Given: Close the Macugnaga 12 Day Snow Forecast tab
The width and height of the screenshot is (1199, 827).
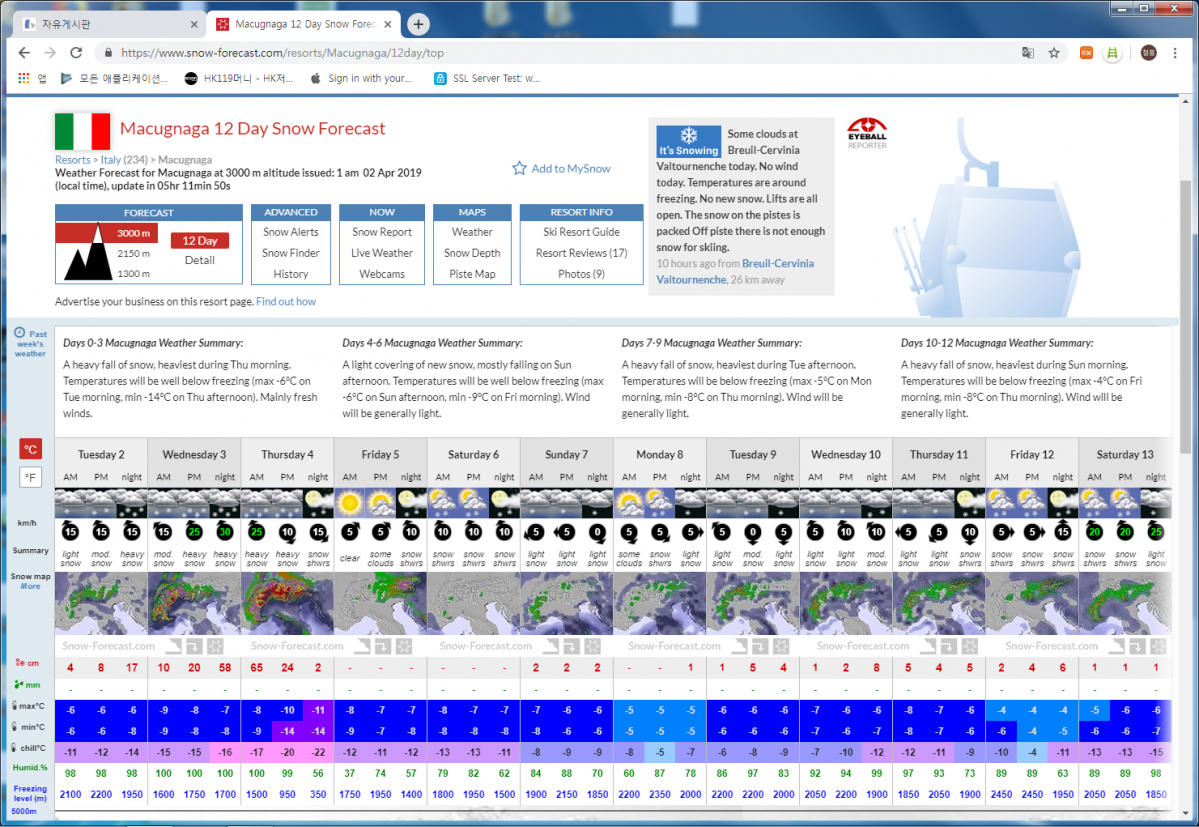Looking at the screenshot, I should click(388, 24).
